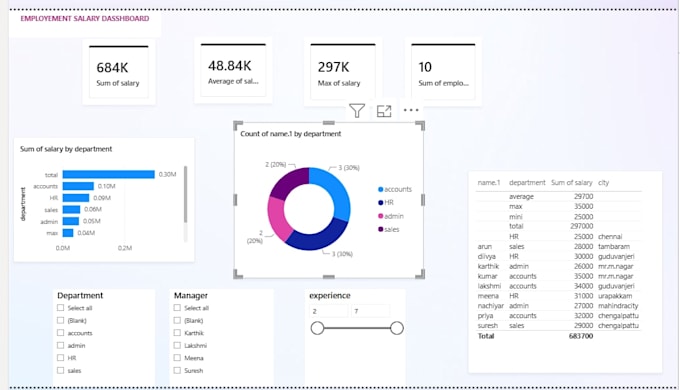The image size is (680, 390).
Task: Sort table by department column header
Action: point(527,183)
